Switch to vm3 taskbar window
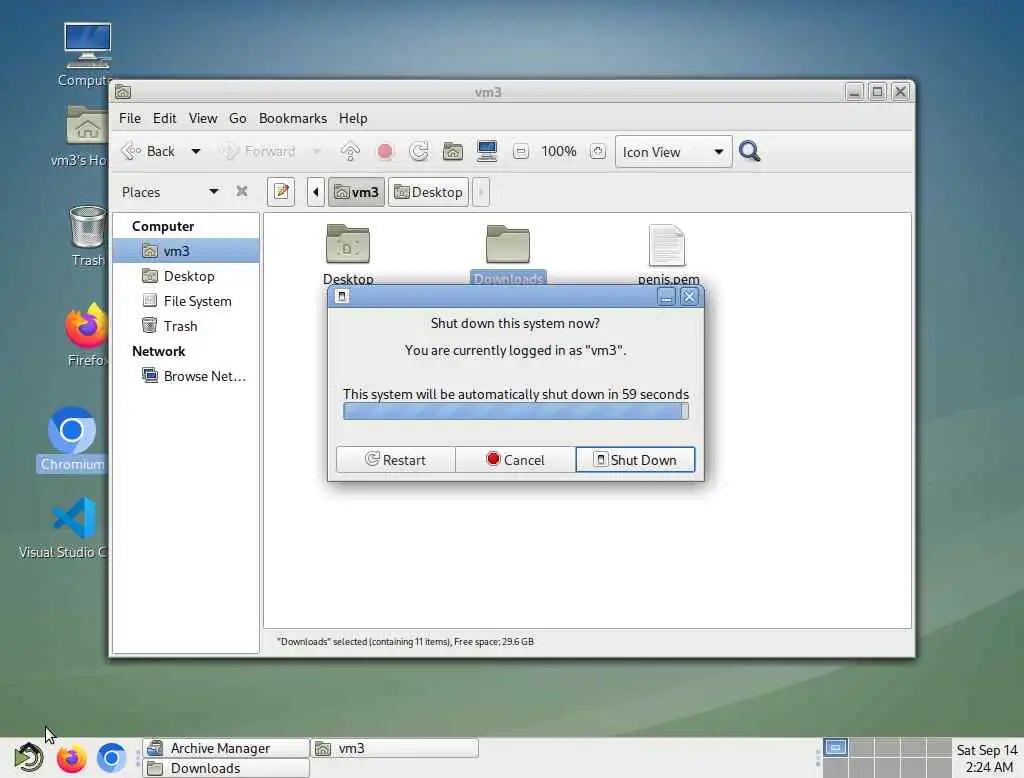Viewport: 1024px width, 778px height. pos(395,748)
